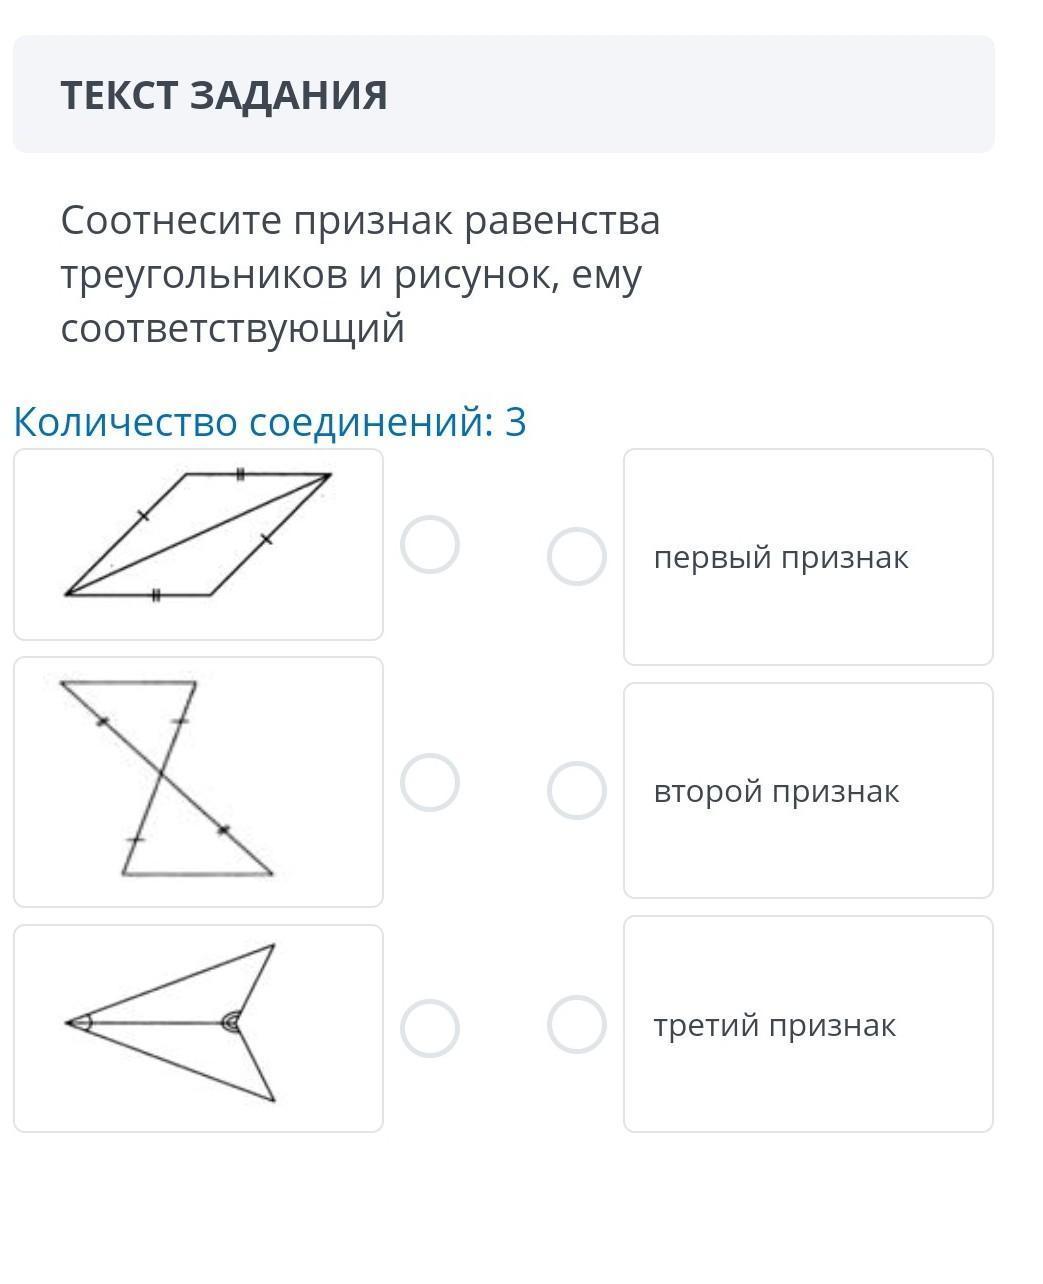Mark the connector circle beside the crossed triangles

(430, 782)
